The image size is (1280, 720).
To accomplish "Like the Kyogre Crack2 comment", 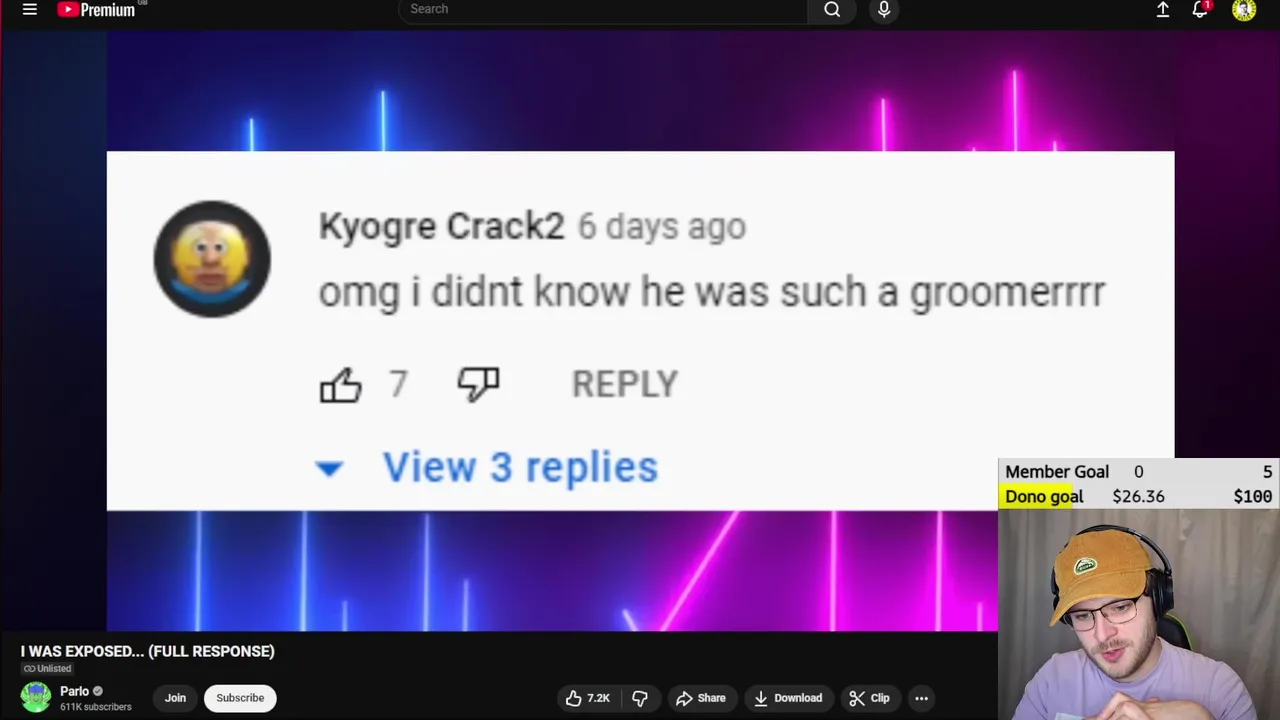I will click(x=341, y=385).
